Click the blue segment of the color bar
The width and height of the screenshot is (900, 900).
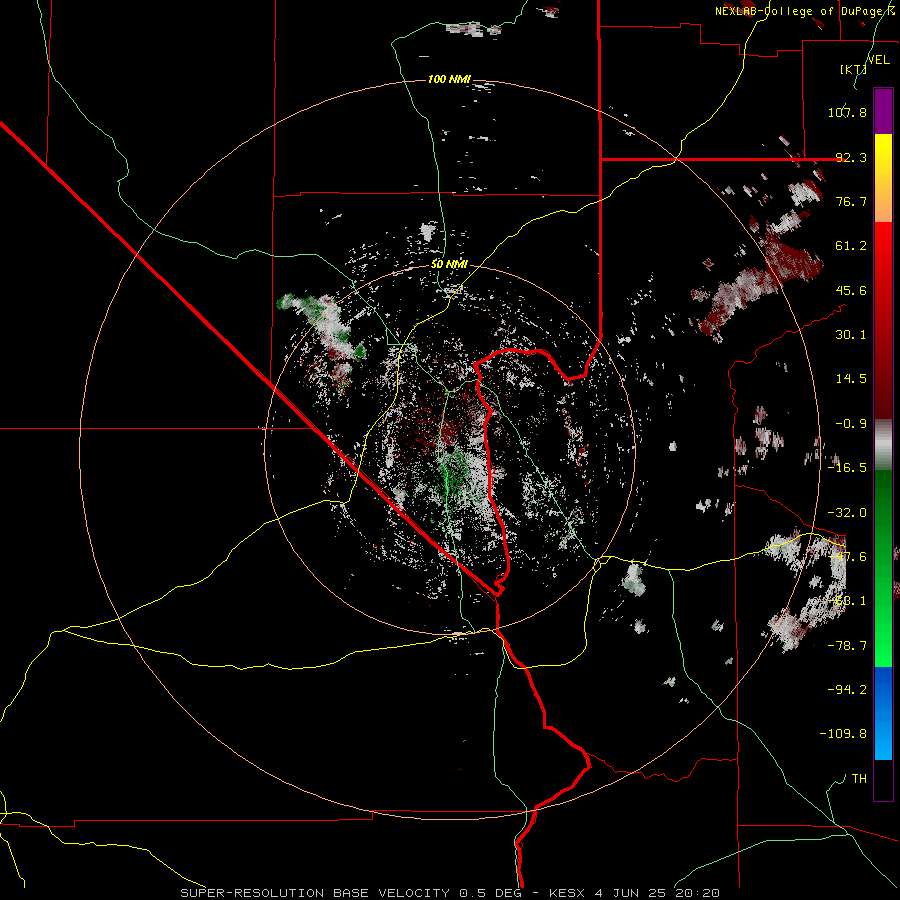(883, 714)
